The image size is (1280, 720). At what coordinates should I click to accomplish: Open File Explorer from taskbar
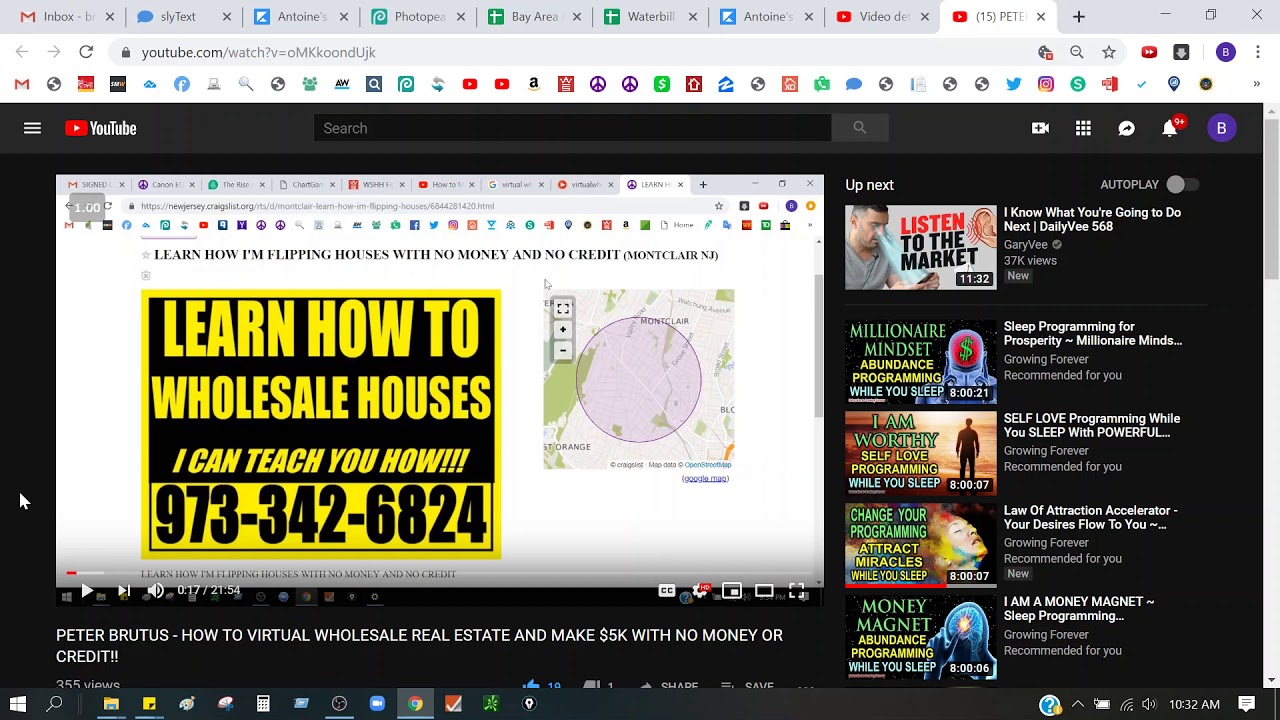tap(111, 704)
